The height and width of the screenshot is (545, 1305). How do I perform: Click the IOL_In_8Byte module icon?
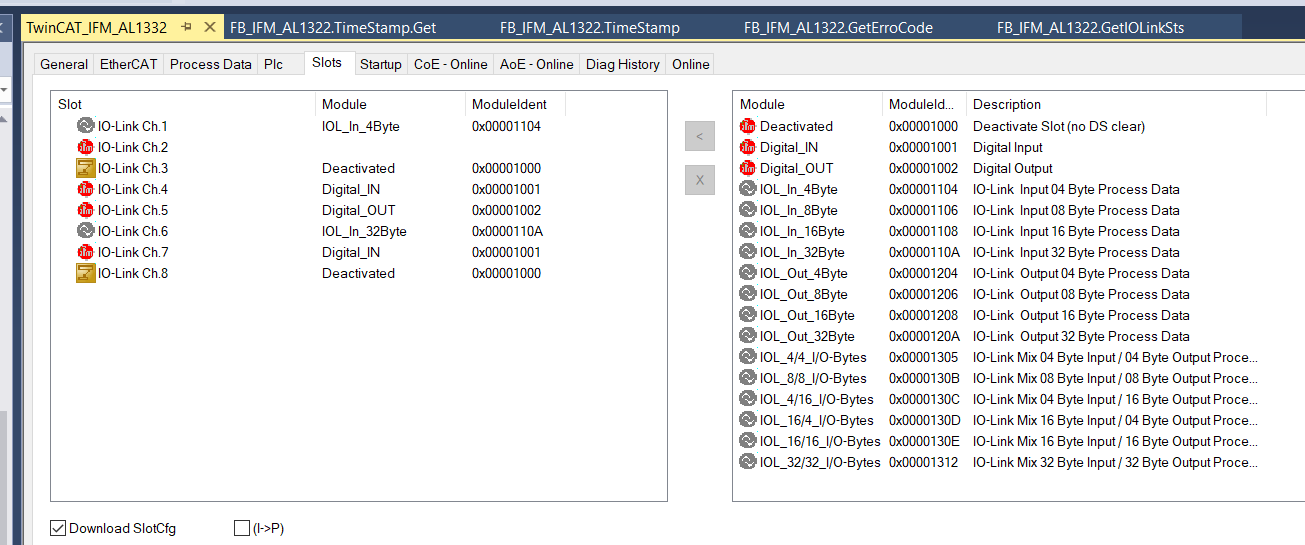click(x=748, y=210)
